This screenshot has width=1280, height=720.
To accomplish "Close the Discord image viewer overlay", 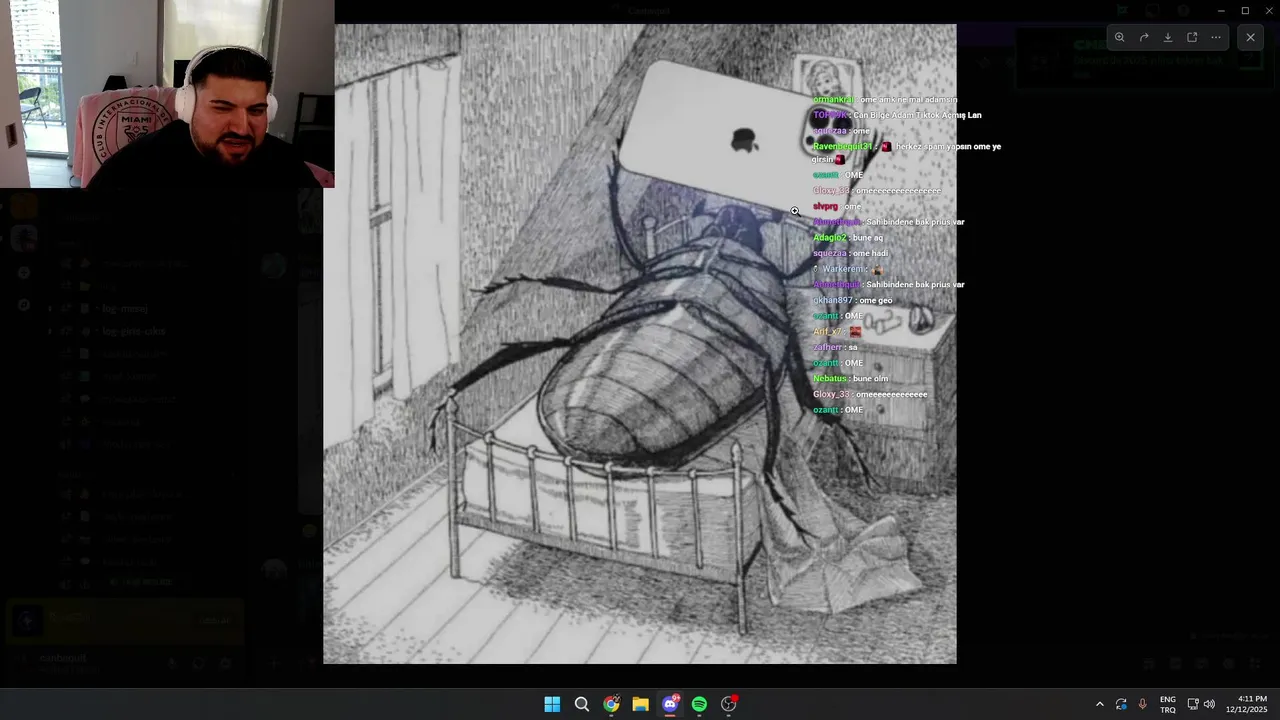I will coord(1250,38).
